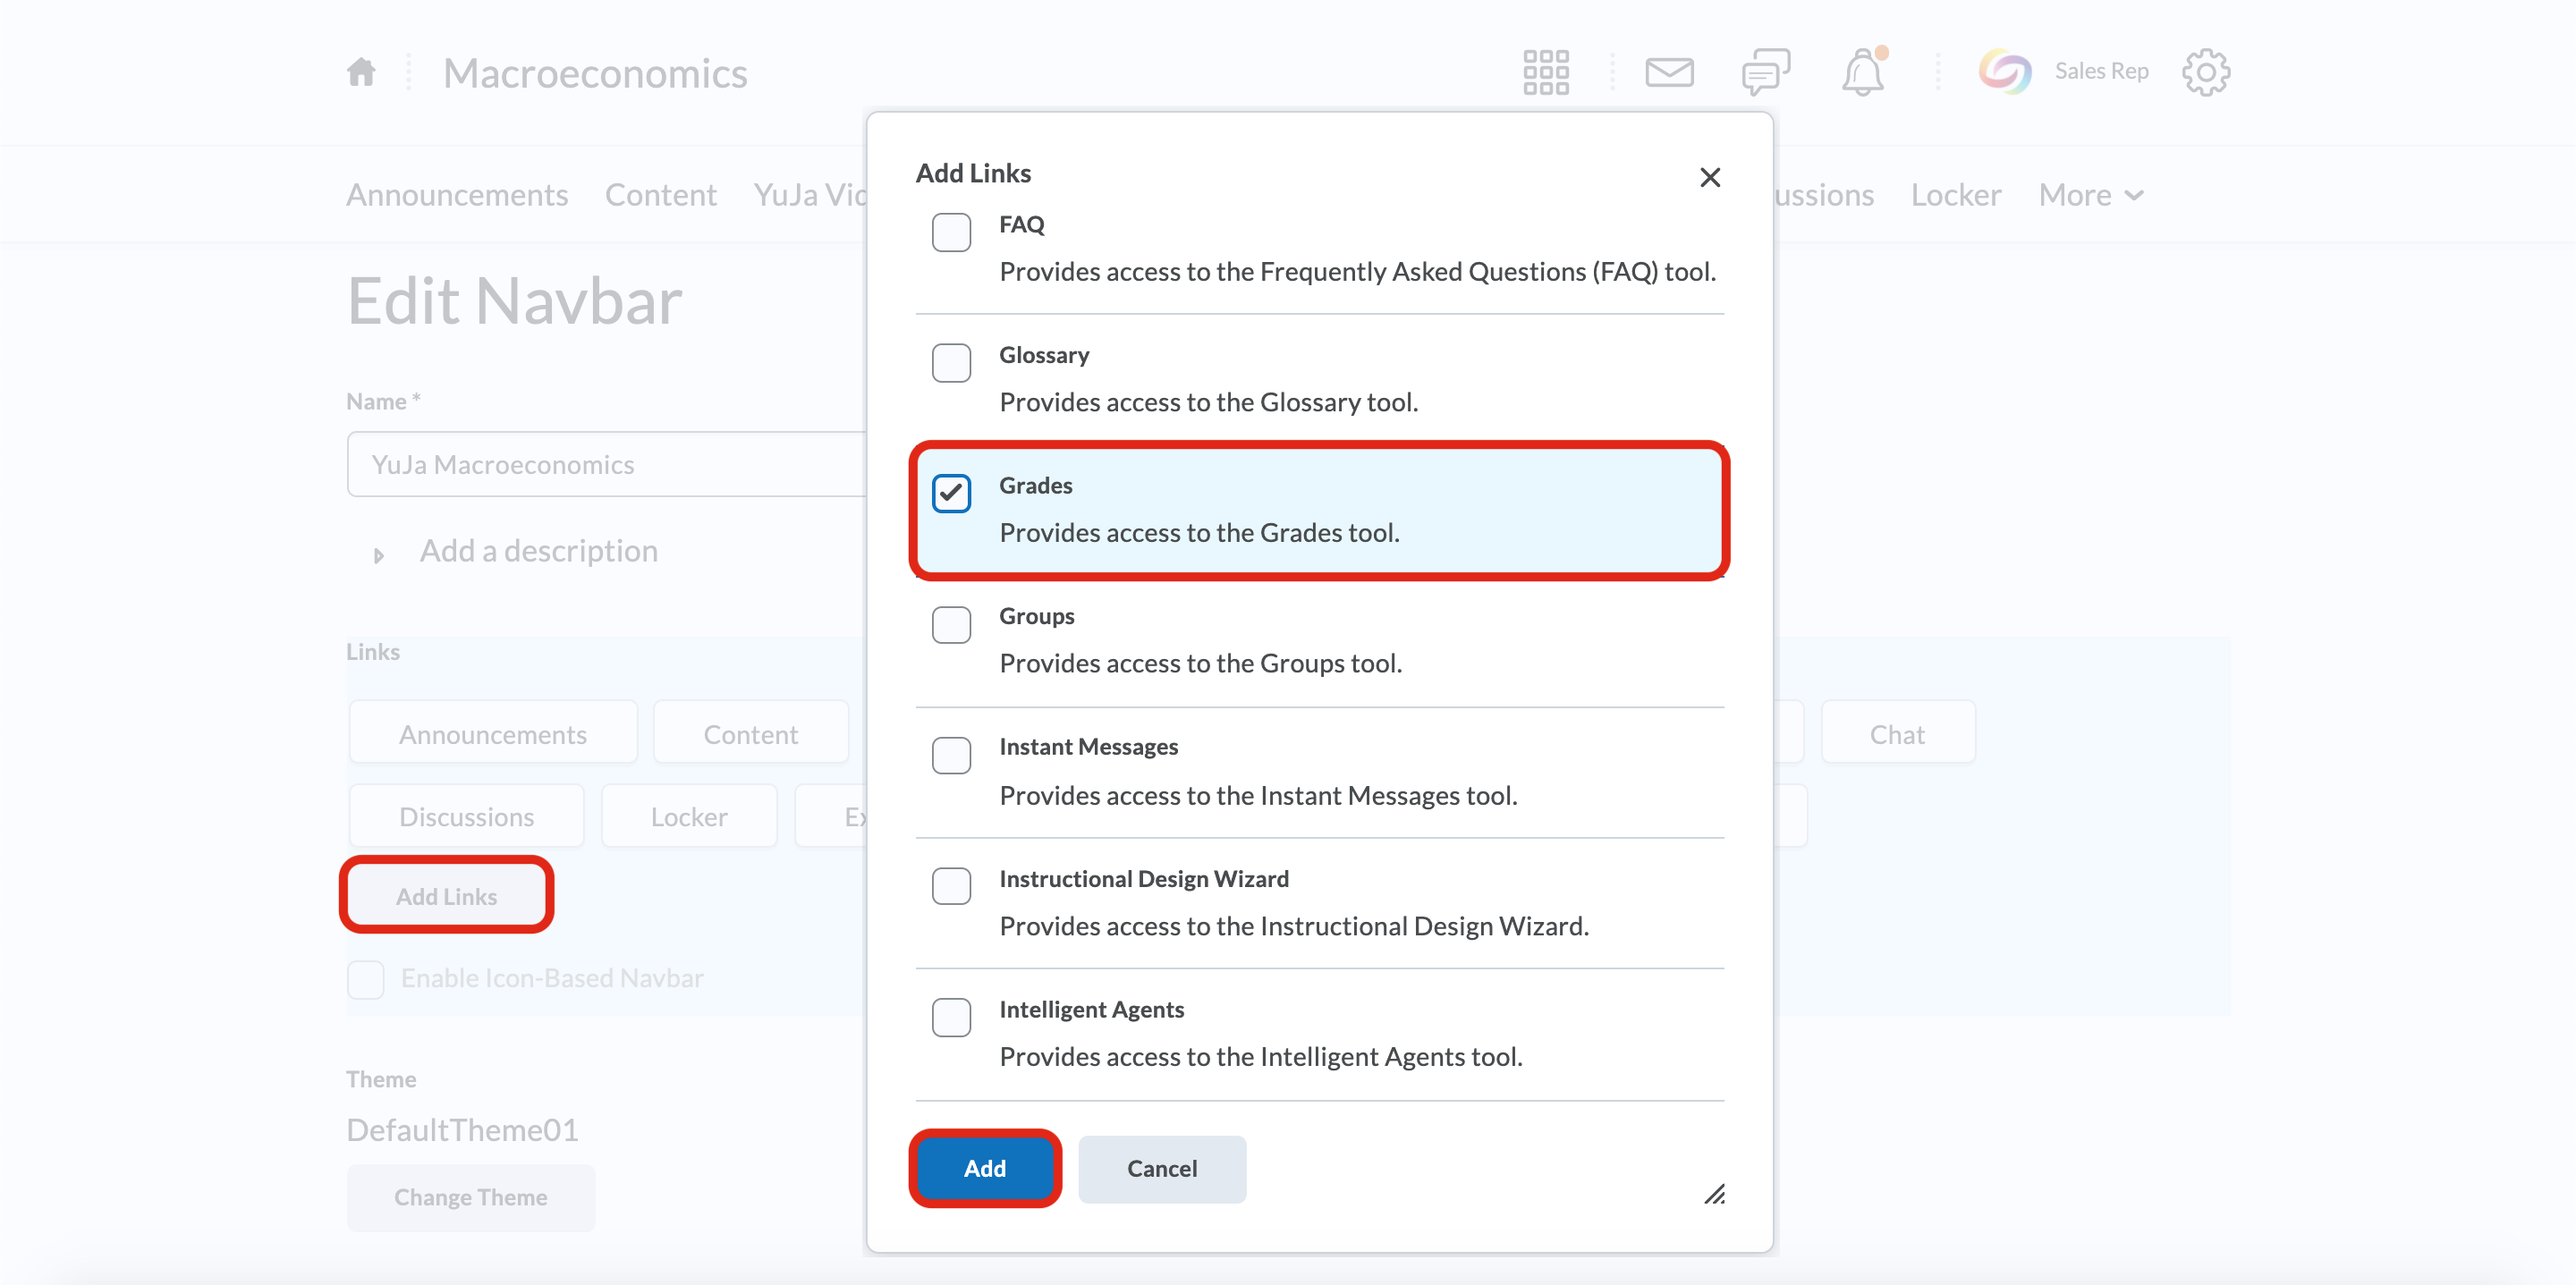The height and width of the screenshot is (1285, 2576).
Task: Open the settings gear icon
Action: click(2205, 71)
